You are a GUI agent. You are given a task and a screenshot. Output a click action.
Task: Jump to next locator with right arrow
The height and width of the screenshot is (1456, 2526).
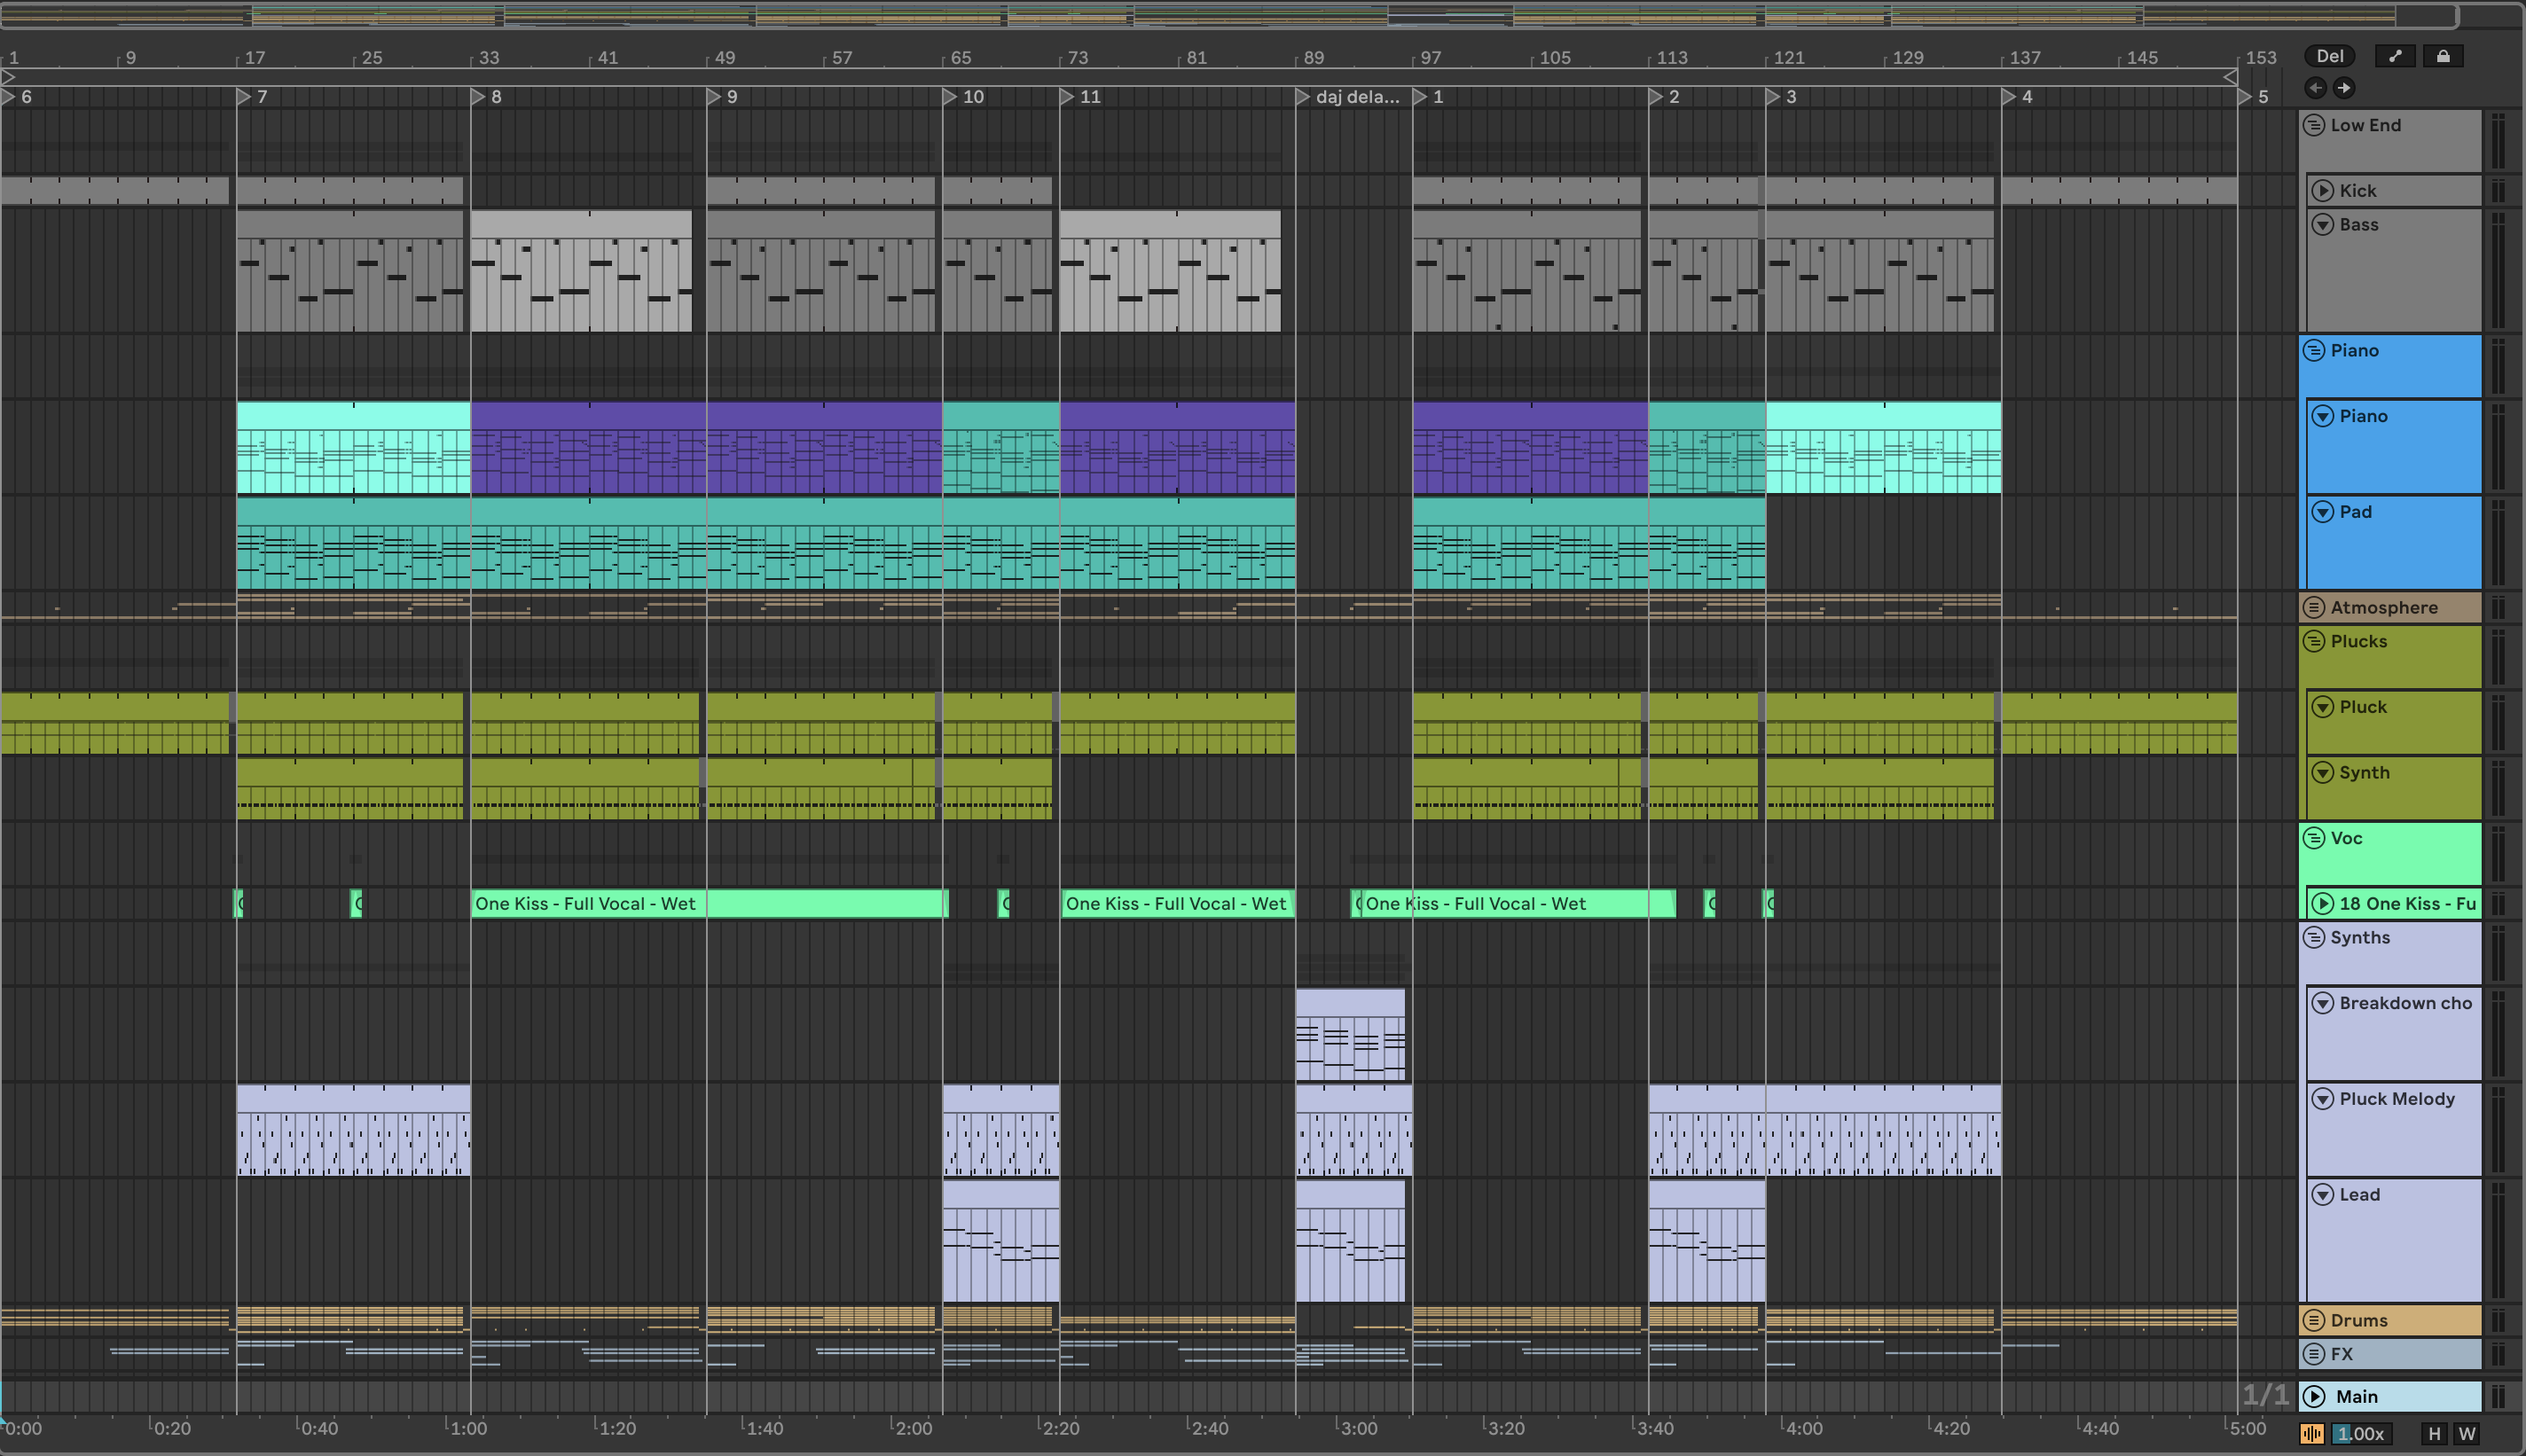[x=2344, y=88]
